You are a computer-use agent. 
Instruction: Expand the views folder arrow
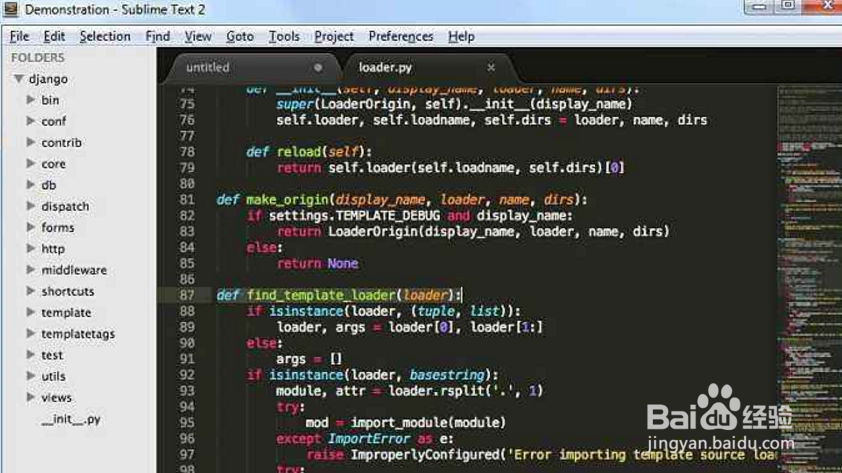[31, 397]
